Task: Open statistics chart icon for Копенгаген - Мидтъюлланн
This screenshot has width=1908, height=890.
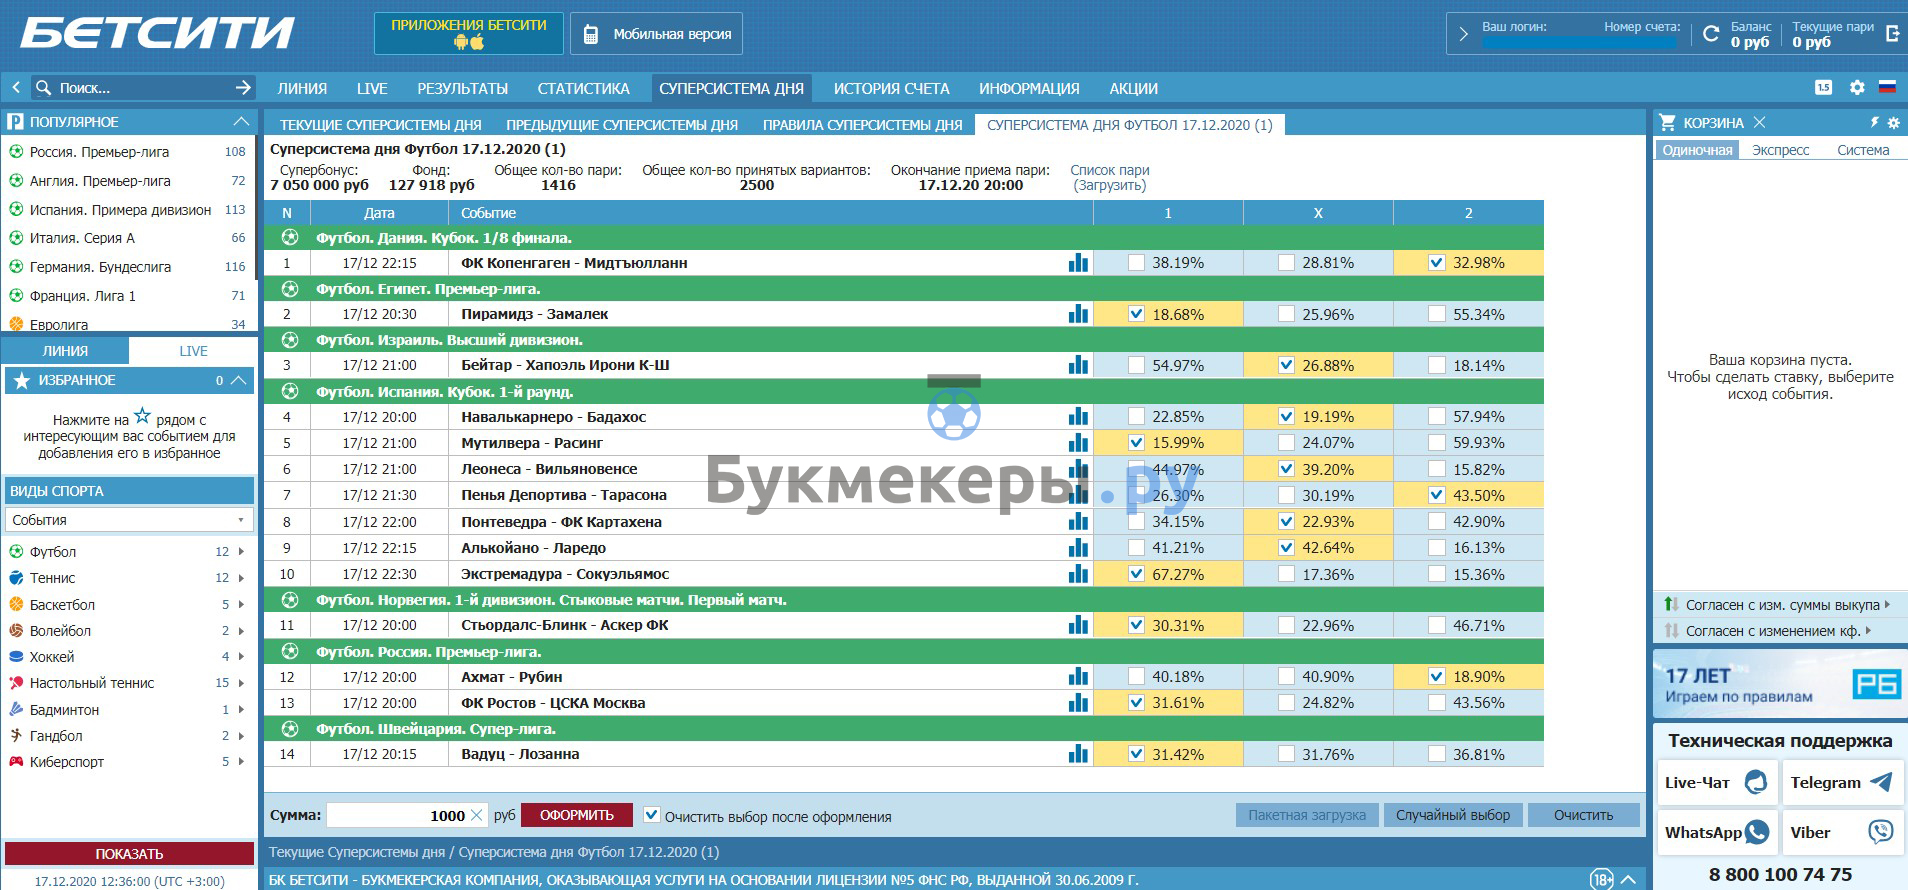Action: pyautogui.click(x=1078, y=263)
